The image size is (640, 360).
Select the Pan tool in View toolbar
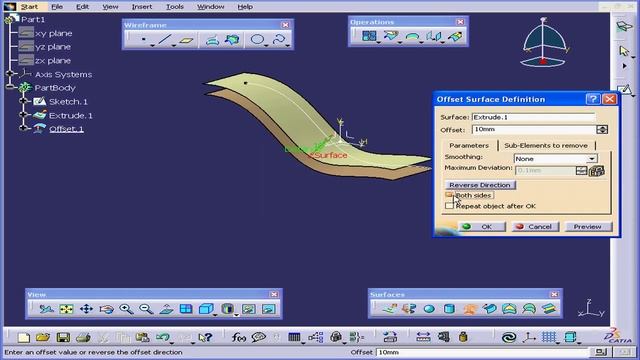click(86, 309)
